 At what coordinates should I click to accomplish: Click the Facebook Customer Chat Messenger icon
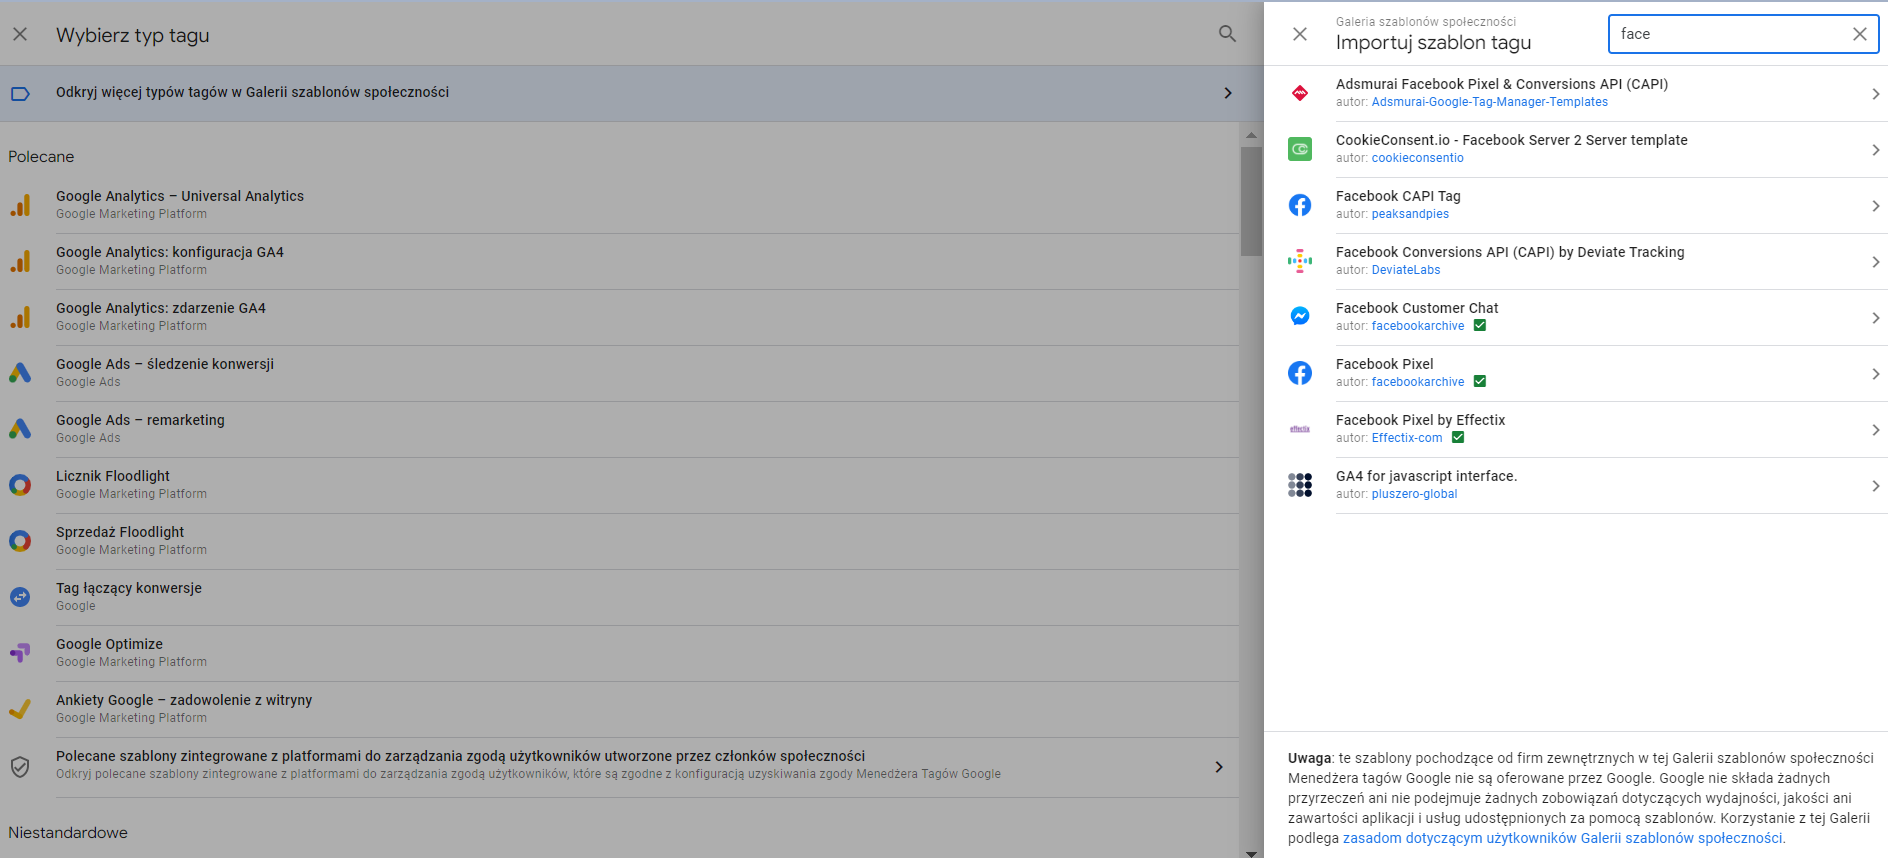1299,317
